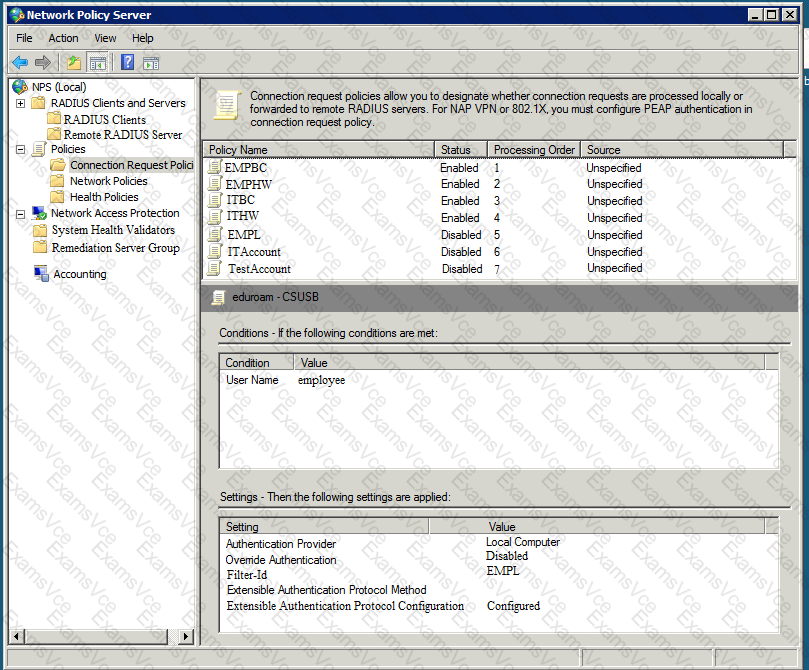The image size is (809, 670).
Task: Select the Health Policies folder
Action: pos(104,197)
